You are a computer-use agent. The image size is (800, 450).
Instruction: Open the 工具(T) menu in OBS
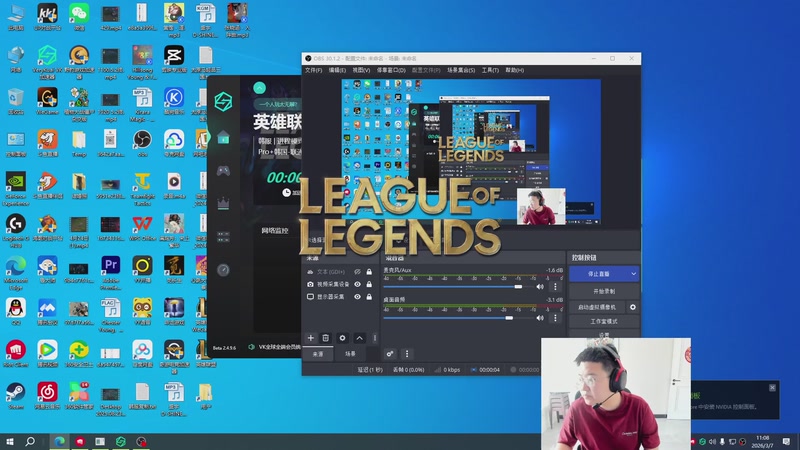490,70
